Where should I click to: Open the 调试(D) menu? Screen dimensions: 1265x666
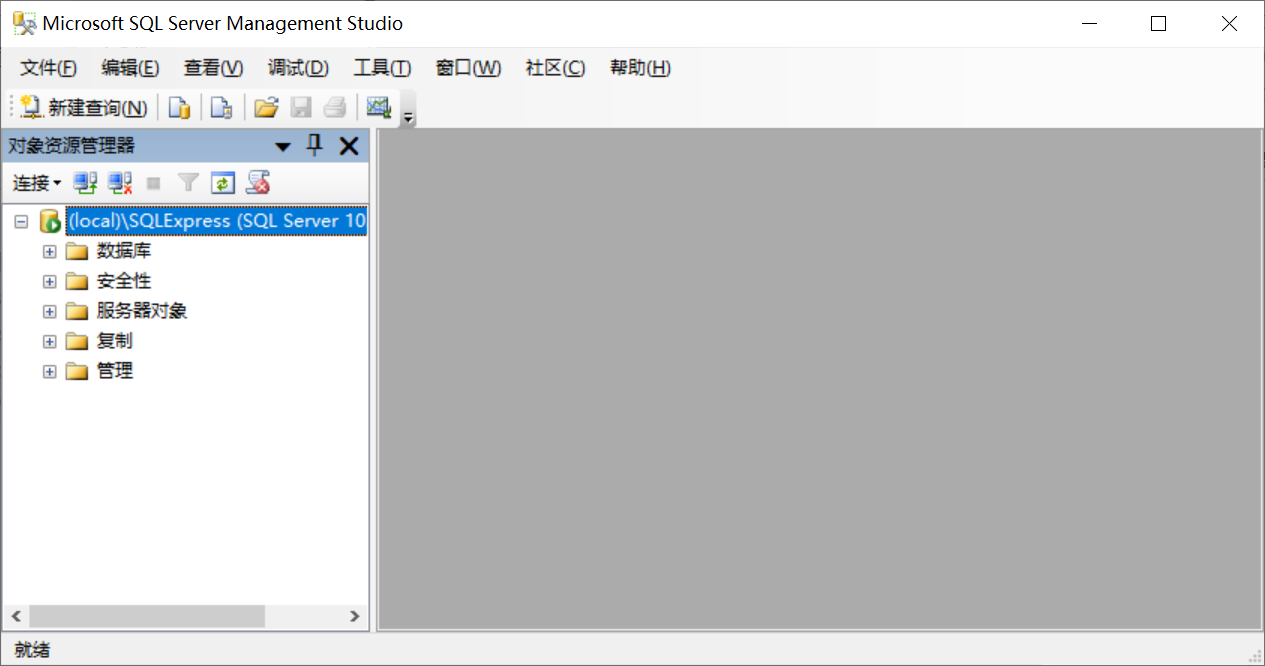click(298, 68)
